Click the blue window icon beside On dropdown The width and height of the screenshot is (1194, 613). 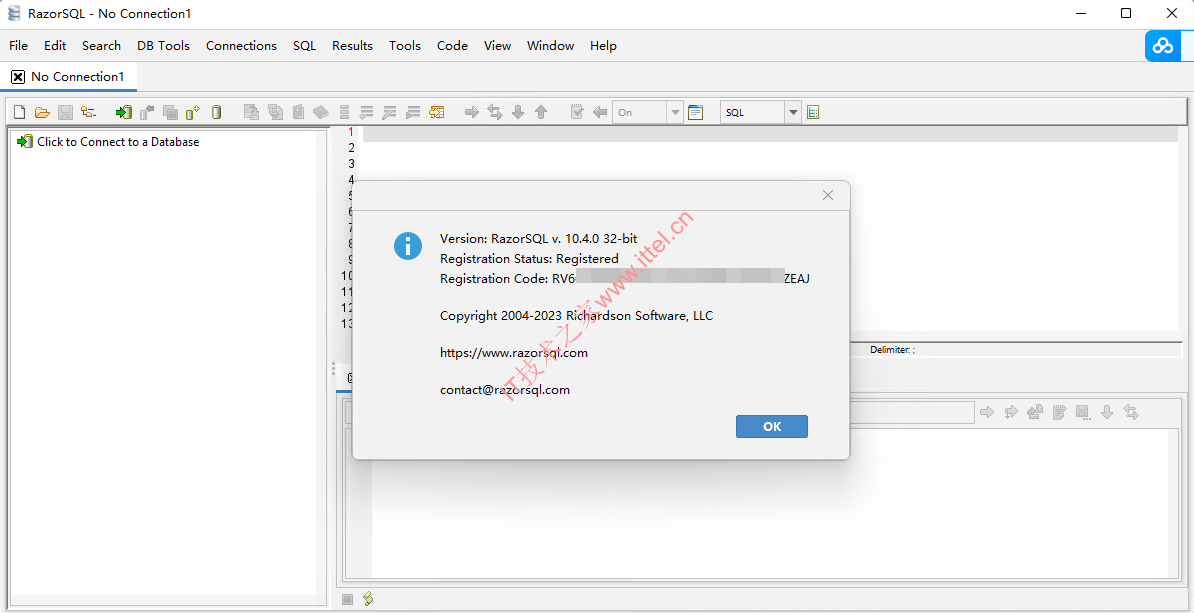(695, 113)
